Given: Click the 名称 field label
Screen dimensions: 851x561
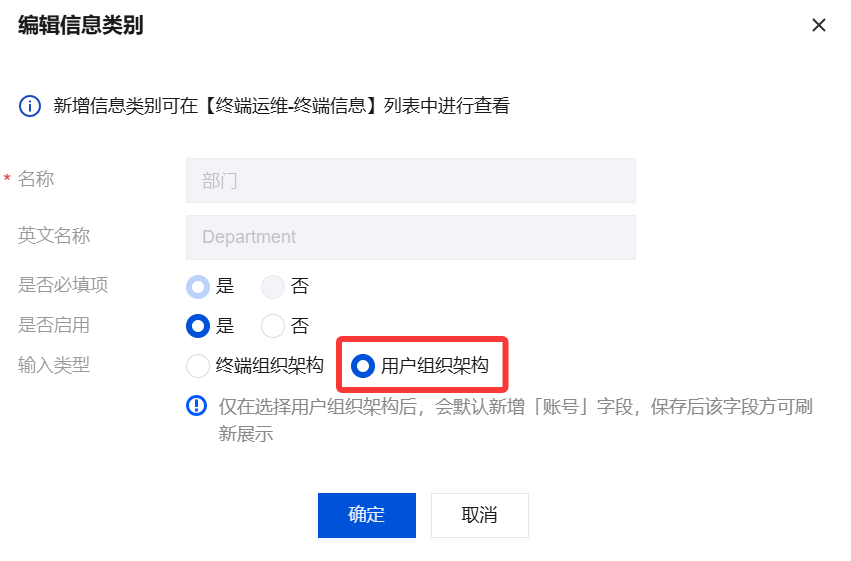Looking at the screenshot, I should [36, 180].
